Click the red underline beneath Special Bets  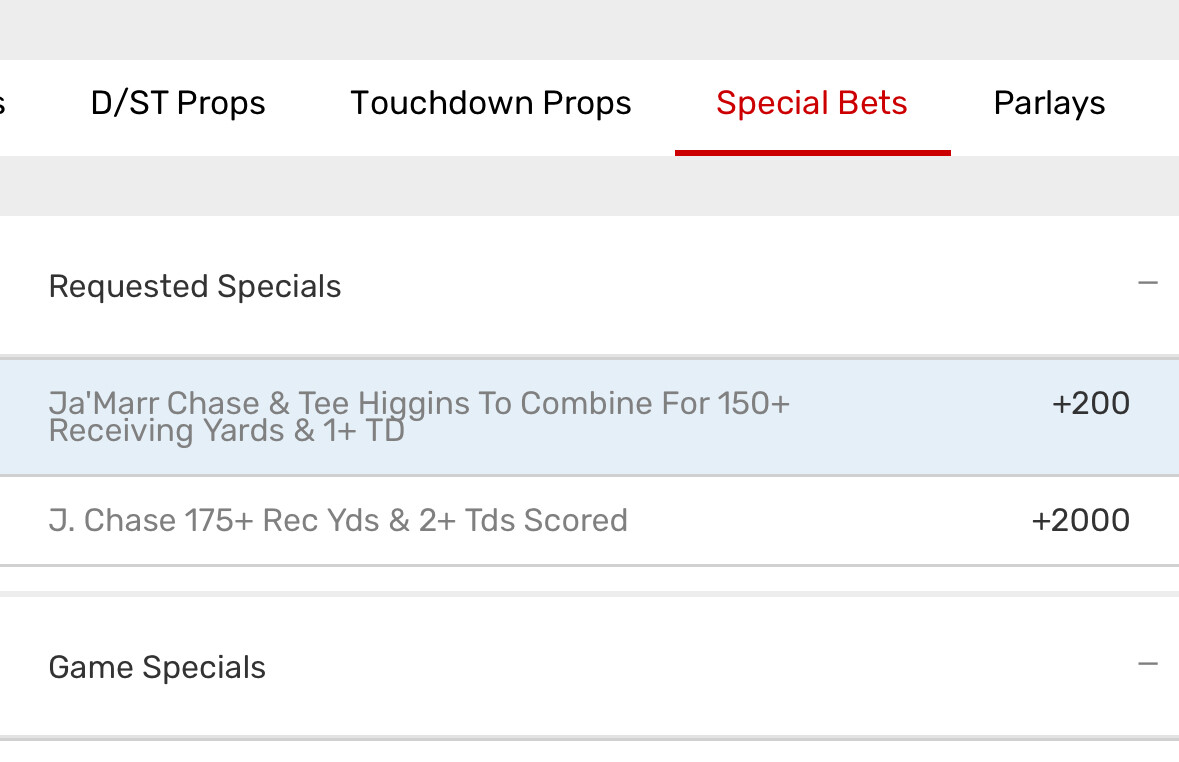point(812,153)
